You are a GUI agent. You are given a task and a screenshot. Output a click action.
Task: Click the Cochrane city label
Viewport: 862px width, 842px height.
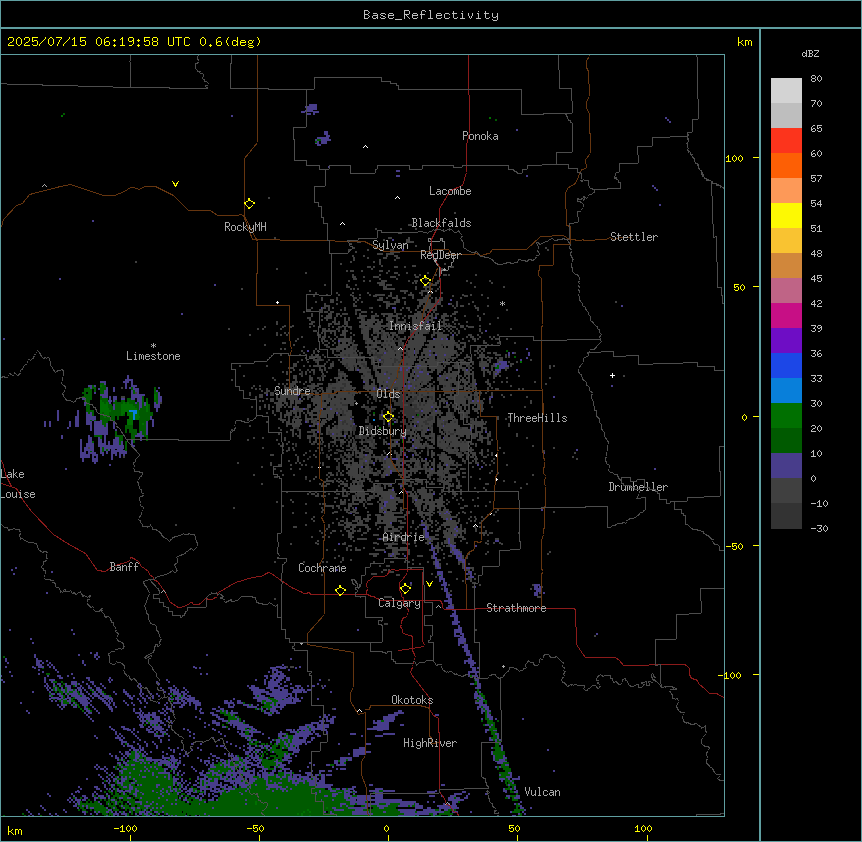322,568
